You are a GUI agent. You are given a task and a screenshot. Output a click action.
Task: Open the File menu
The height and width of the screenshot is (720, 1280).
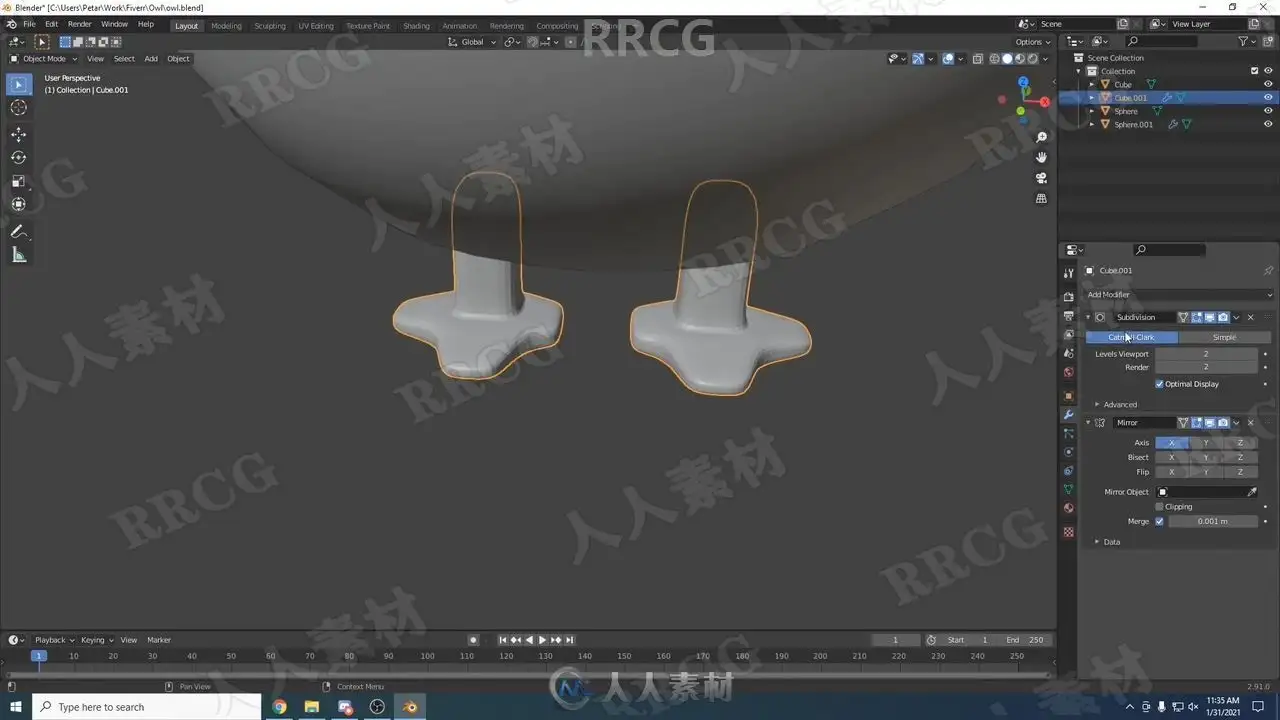tap(29, 24)
